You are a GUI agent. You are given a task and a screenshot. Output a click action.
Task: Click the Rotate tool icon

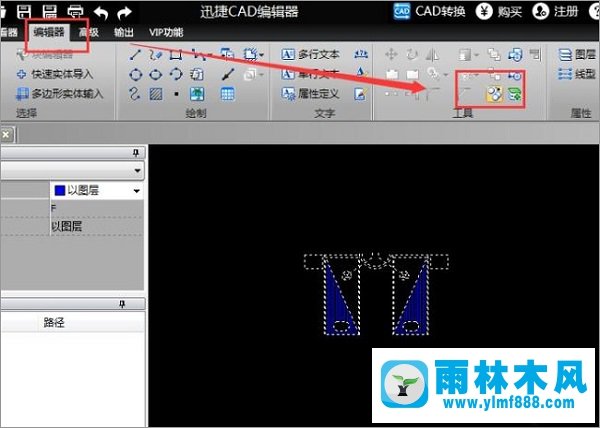tap(412, 55)
